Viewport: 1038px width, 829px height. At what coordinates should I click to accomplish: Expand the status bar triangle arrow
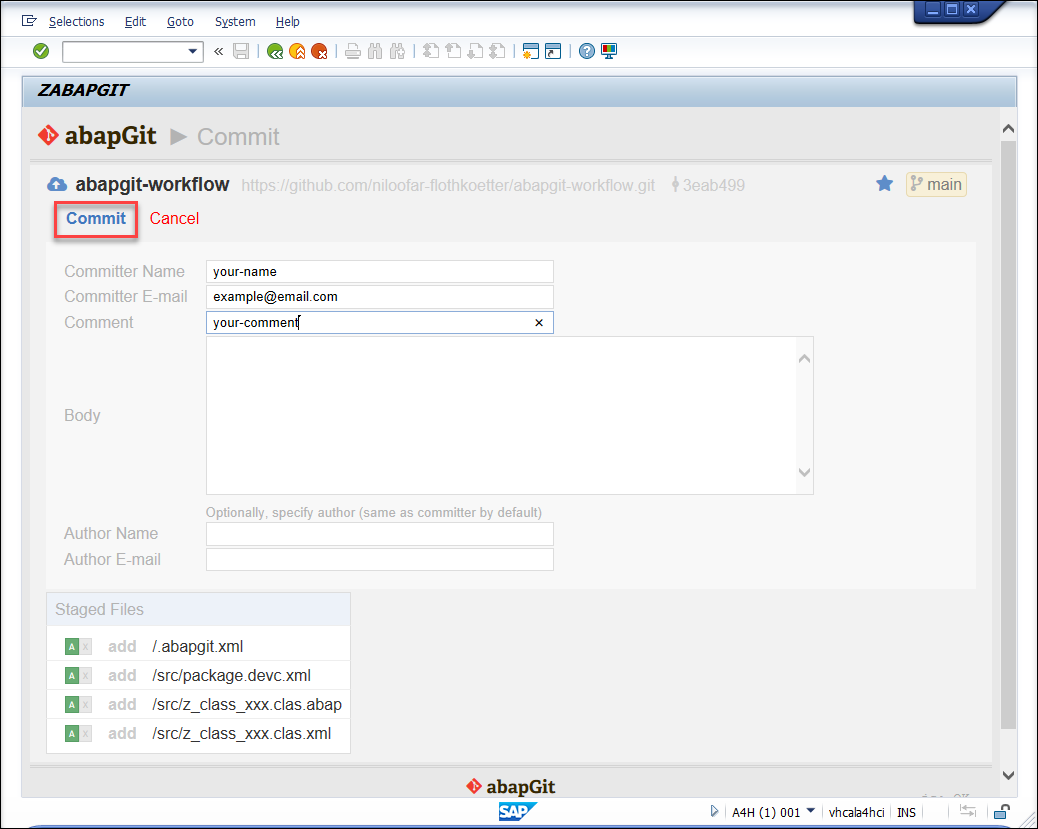tap(714, 811)
